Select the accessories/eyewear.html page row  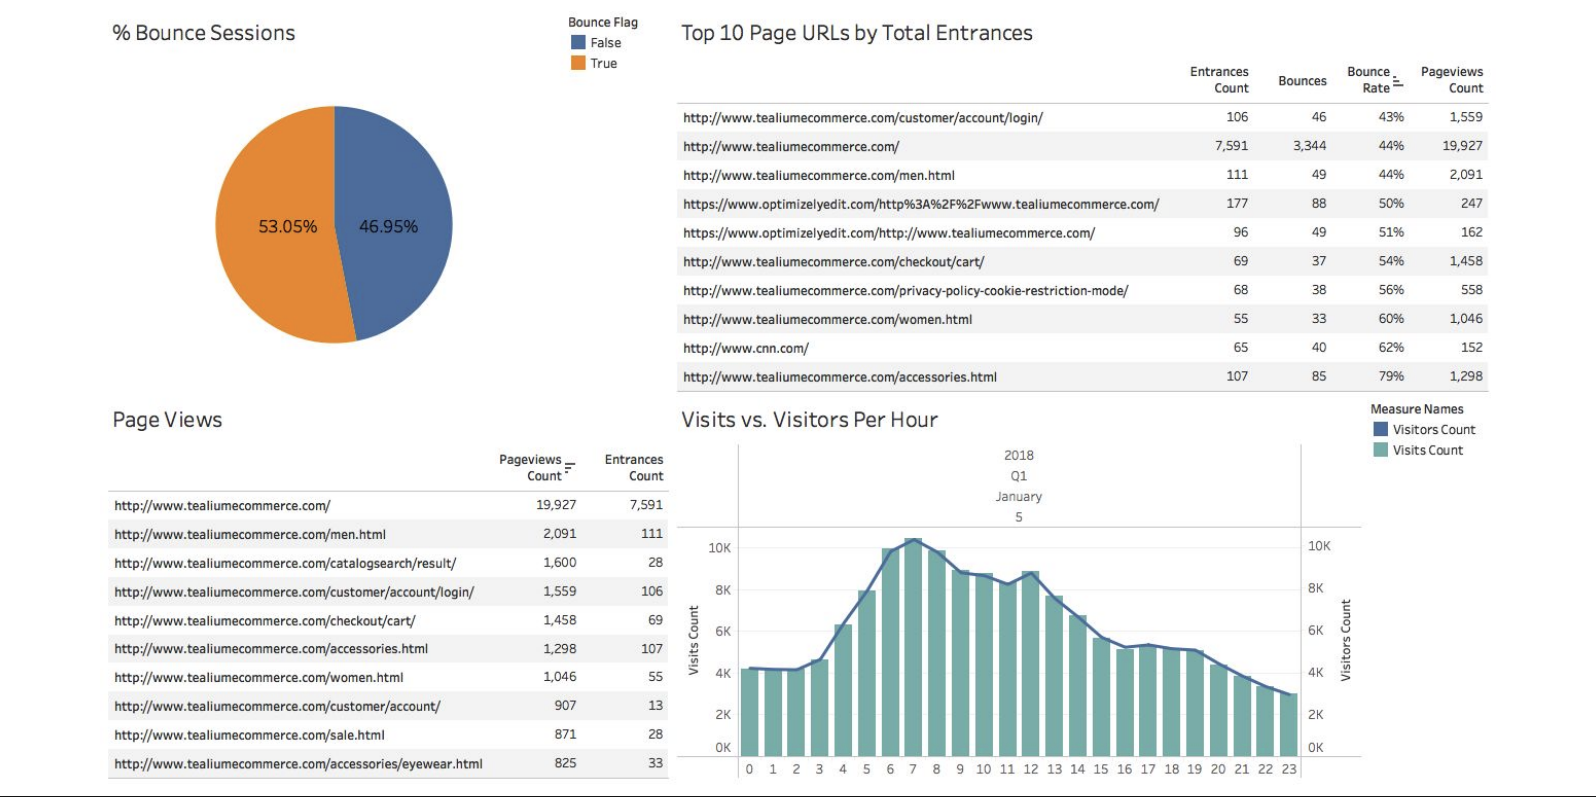tap(298, 764)
